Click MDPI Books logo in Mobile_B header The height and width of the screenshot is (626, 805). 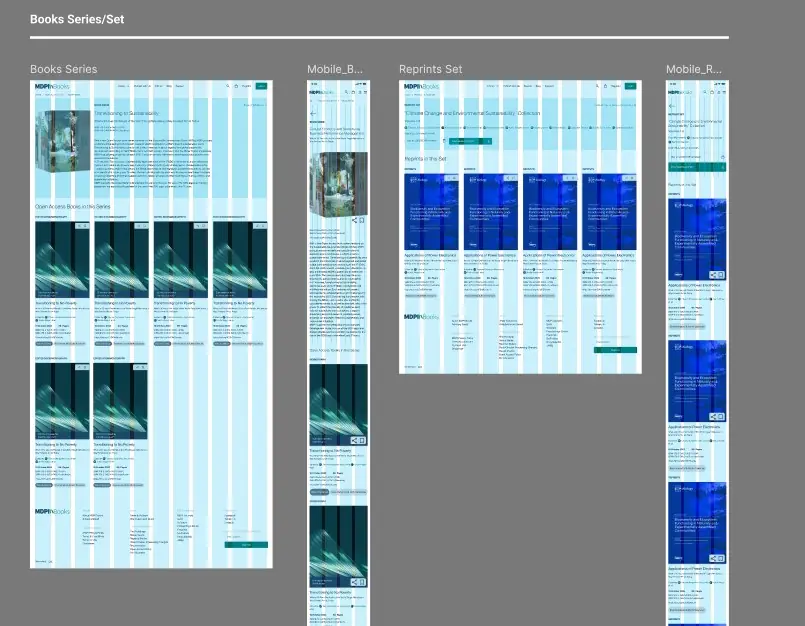click(x=321, y=92)
